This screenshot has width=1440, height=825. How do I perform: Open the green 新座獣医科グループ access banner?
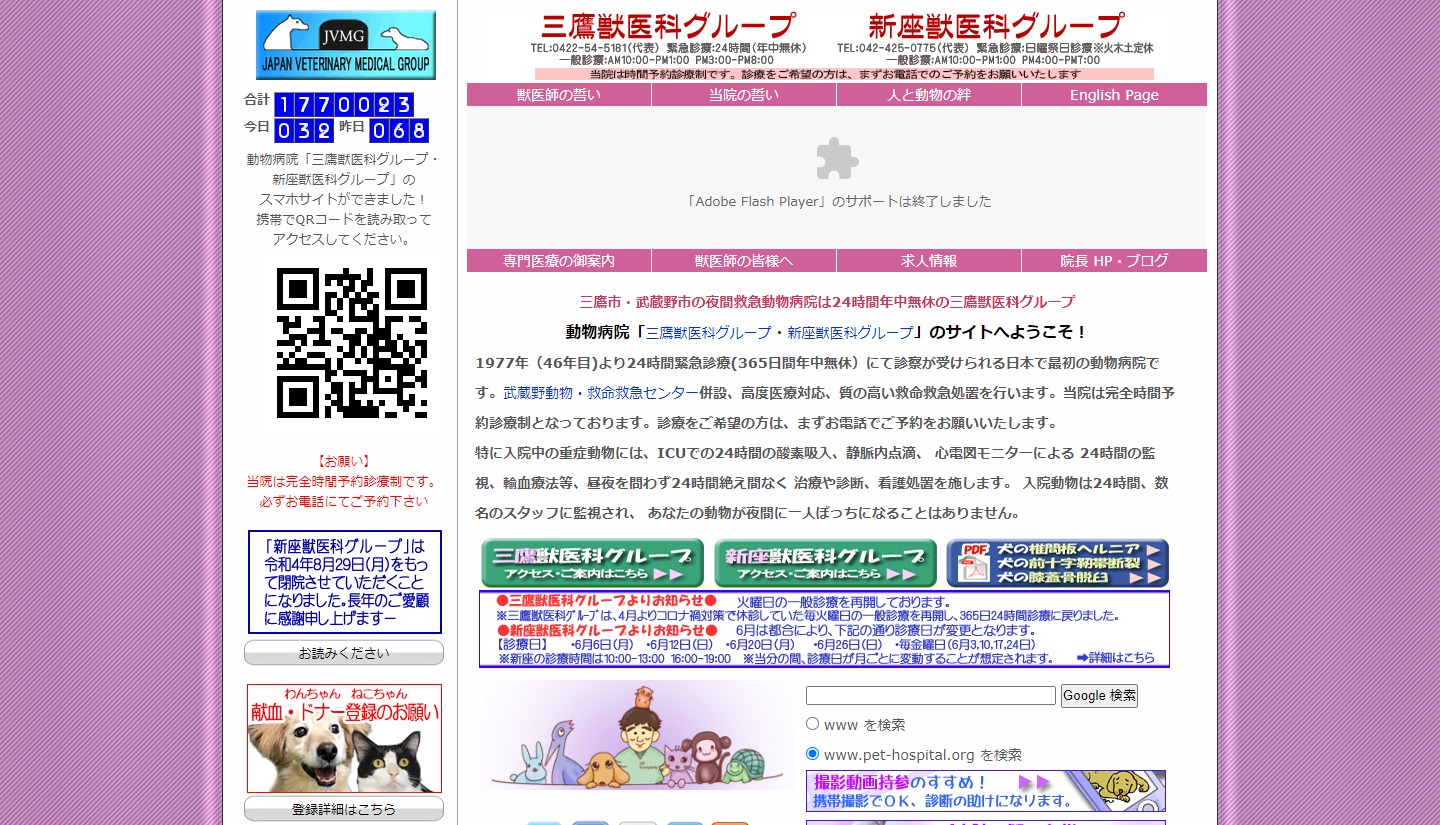[x=825, y=563]
